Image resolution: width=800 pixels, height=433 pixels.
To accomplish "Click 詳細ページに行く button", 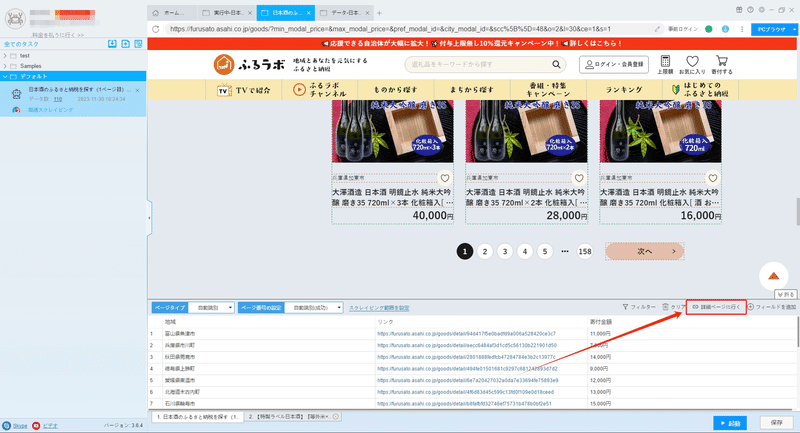I will pyautogui.click(x=716, y=307).
